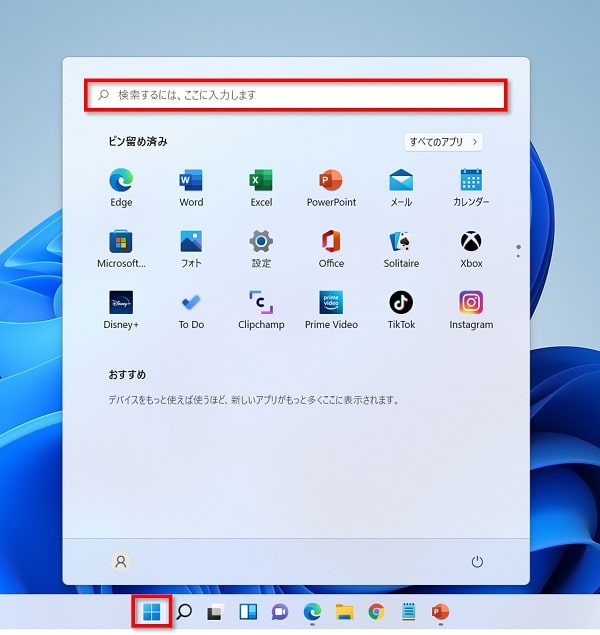Expand すべてのアプリ (All apps) list
Image resolution: width=600 pixels, height=635 pixels.
tap(443, 142)
